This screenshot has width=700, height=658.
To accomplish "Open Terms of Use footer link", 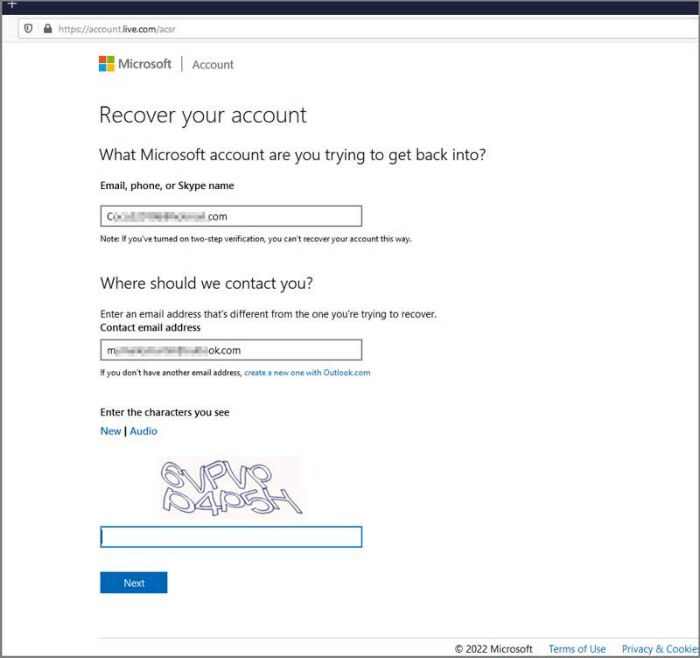I will tap(577, 649).
